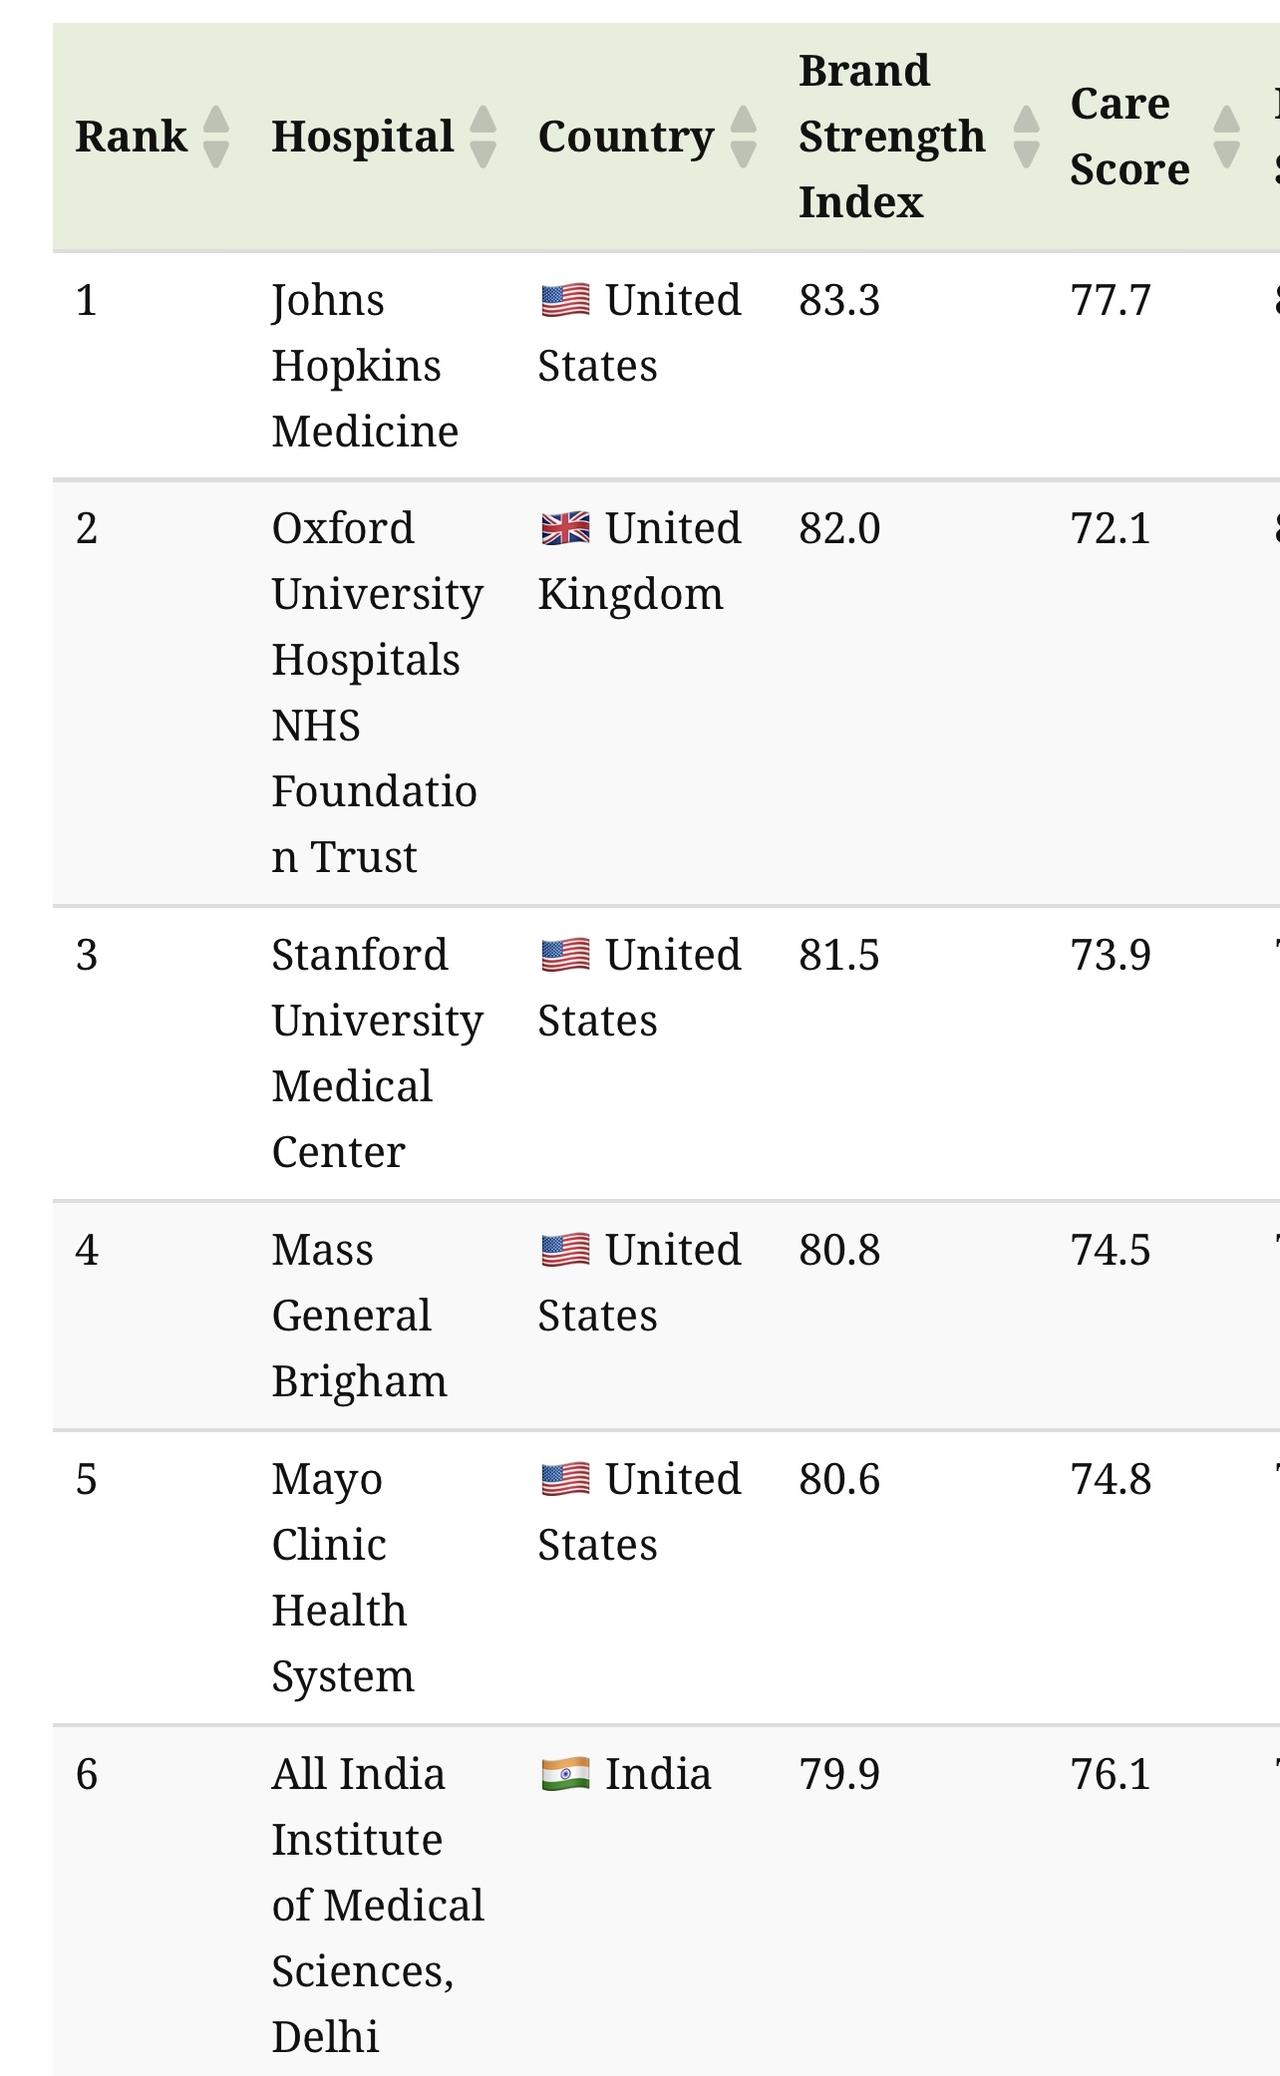
Task: Click the 83.3 Brand Strength Index value
Action: [839, 300]
